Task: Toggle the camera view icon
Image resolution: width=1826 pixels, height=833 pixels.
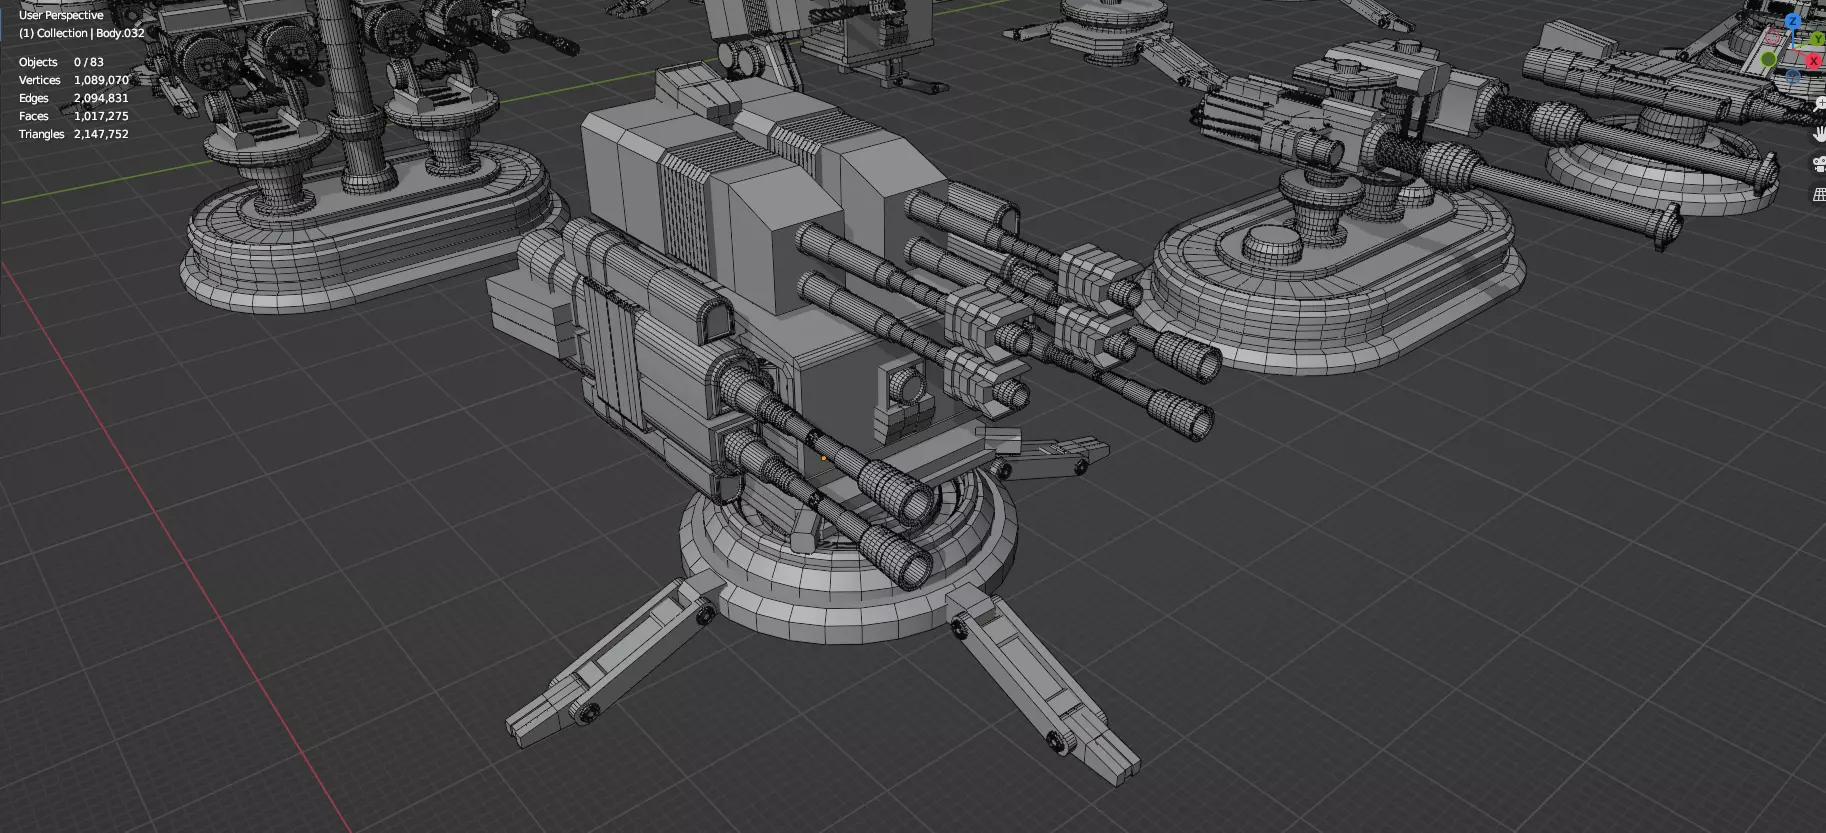Action: tap(1820, 164)
